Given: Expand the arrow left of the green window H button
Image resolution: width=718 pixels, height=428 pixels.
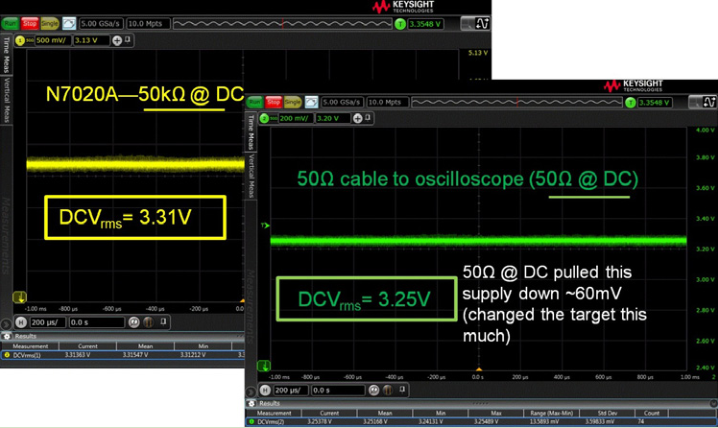Looking at the screenshot, I should point(250,392).
